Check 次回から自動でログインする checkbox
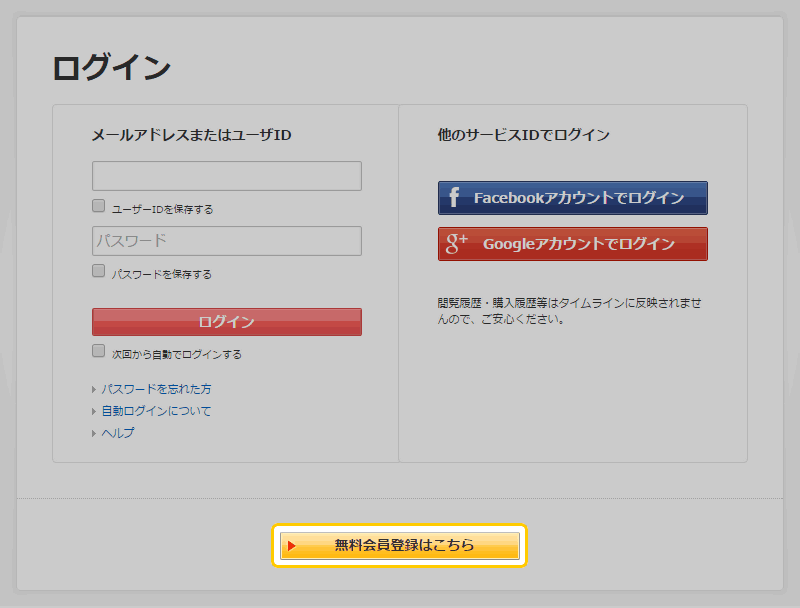The height and width of the screenshot is (608, 800). pos(98,350)
